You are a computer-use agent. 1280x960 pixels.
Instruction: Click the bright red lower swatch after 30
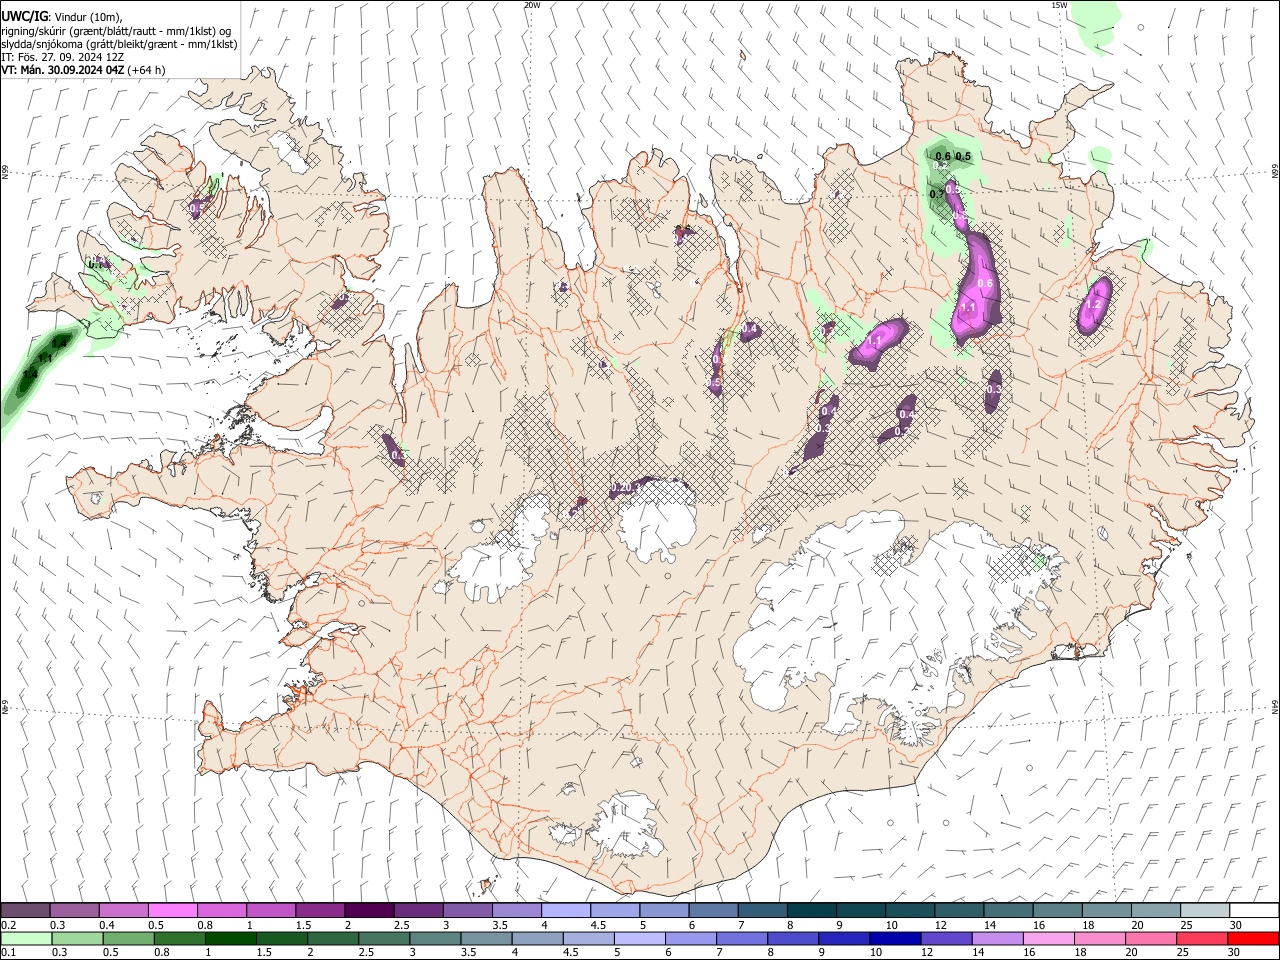click(1253, 938)
